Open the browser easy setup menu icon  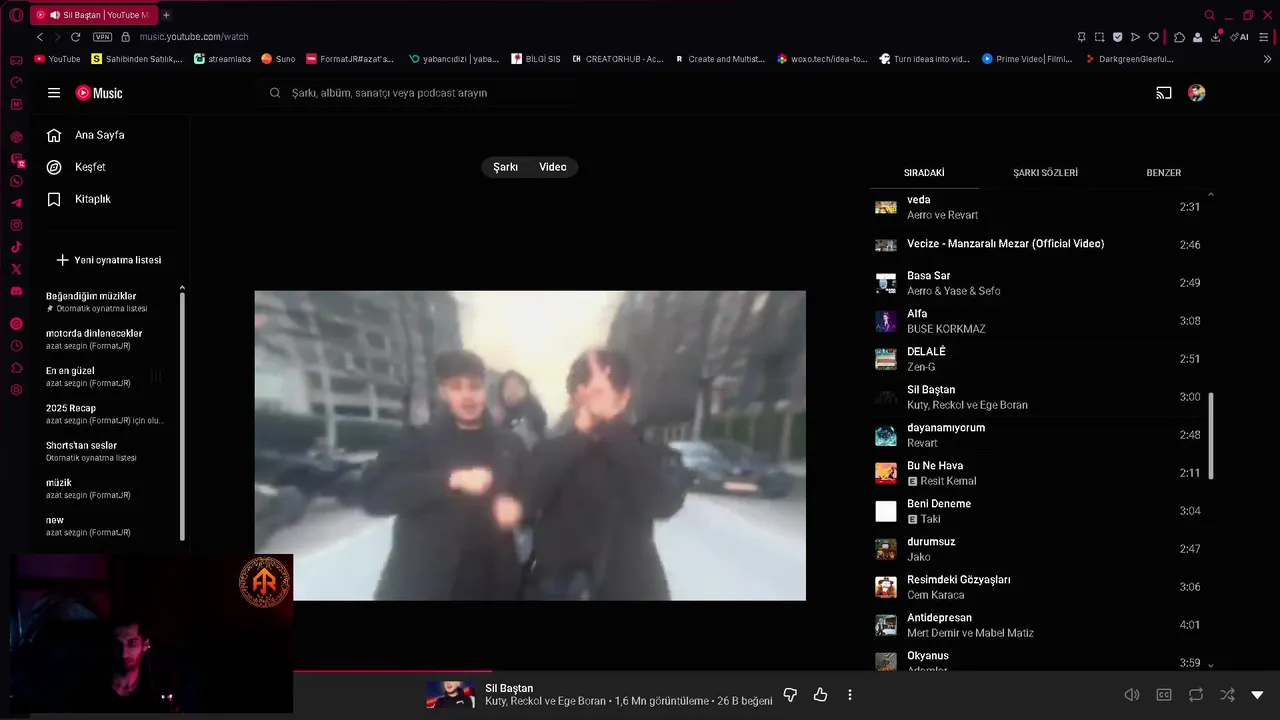(1264, 37)
